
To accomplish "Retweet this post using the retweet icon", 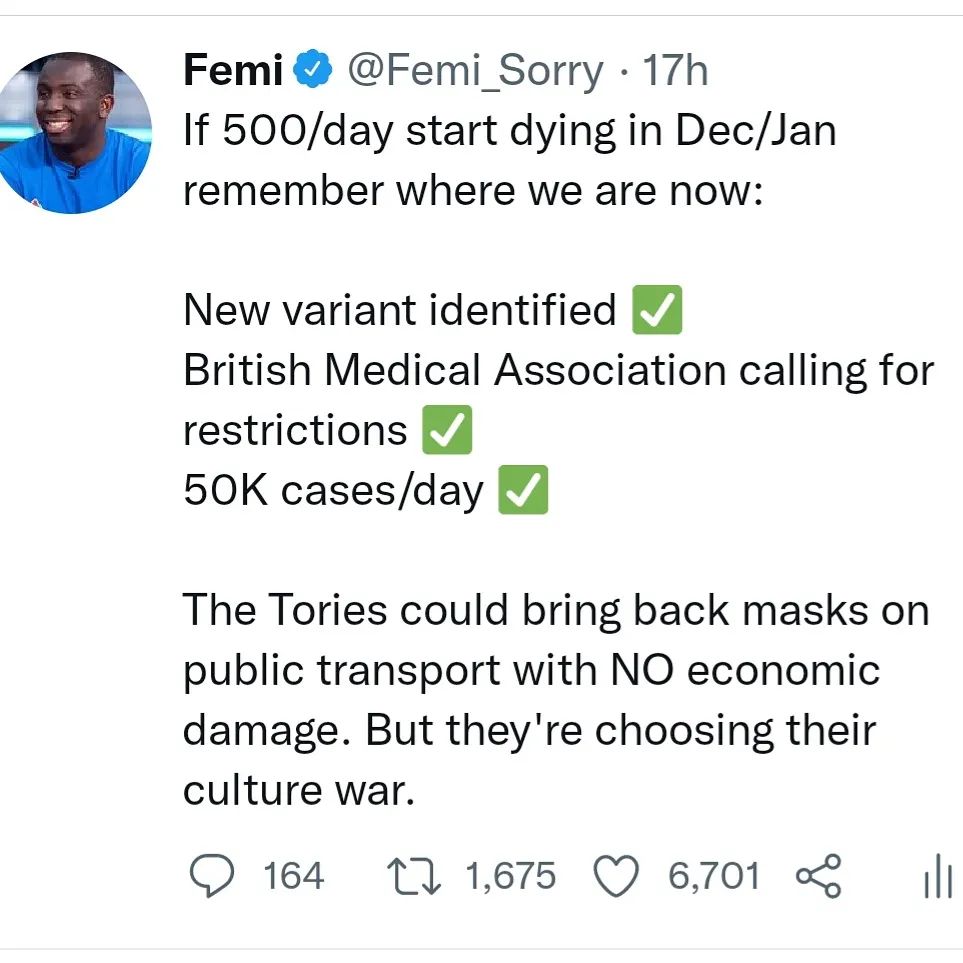I will (414, 876).
